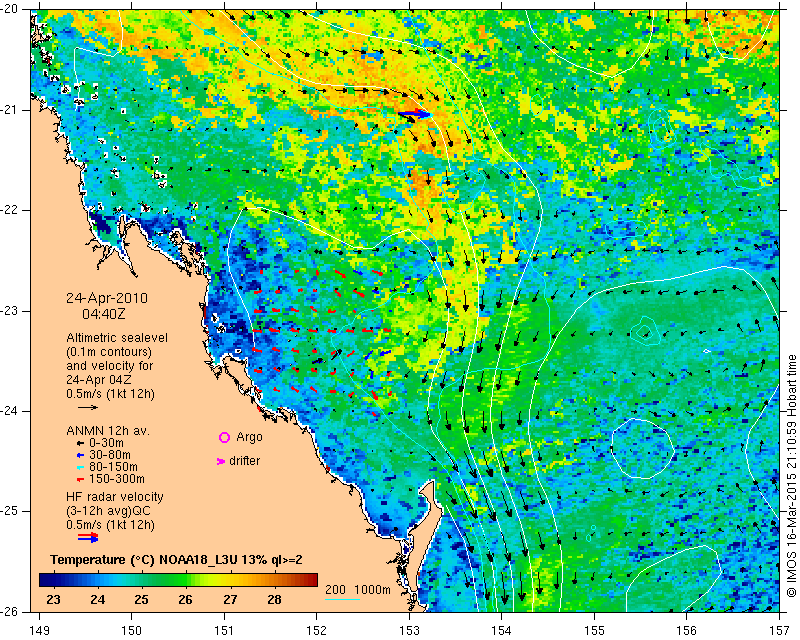Image resolution: width=800 pixels, height=640 pixels.
Task: Click the longitude axis label 157
Action: coord(780,631)
